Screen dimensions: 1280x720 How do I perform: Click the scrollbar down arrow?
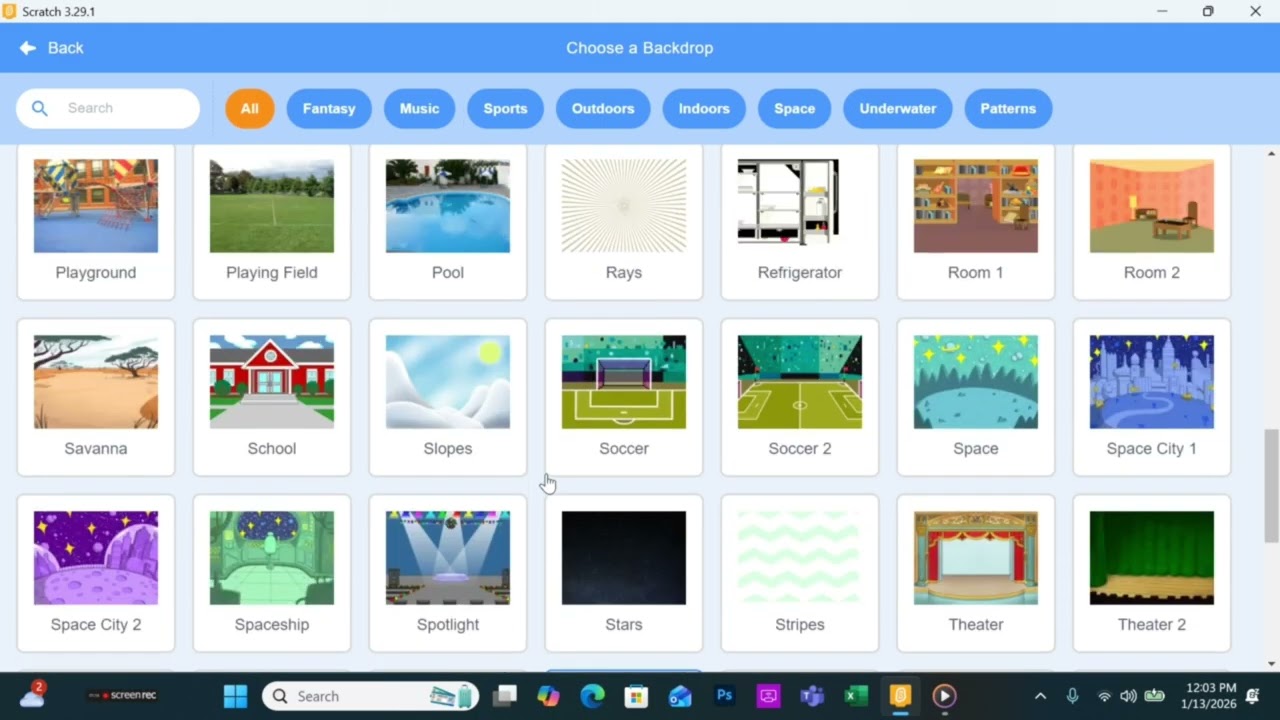[x=1271, y=663]
